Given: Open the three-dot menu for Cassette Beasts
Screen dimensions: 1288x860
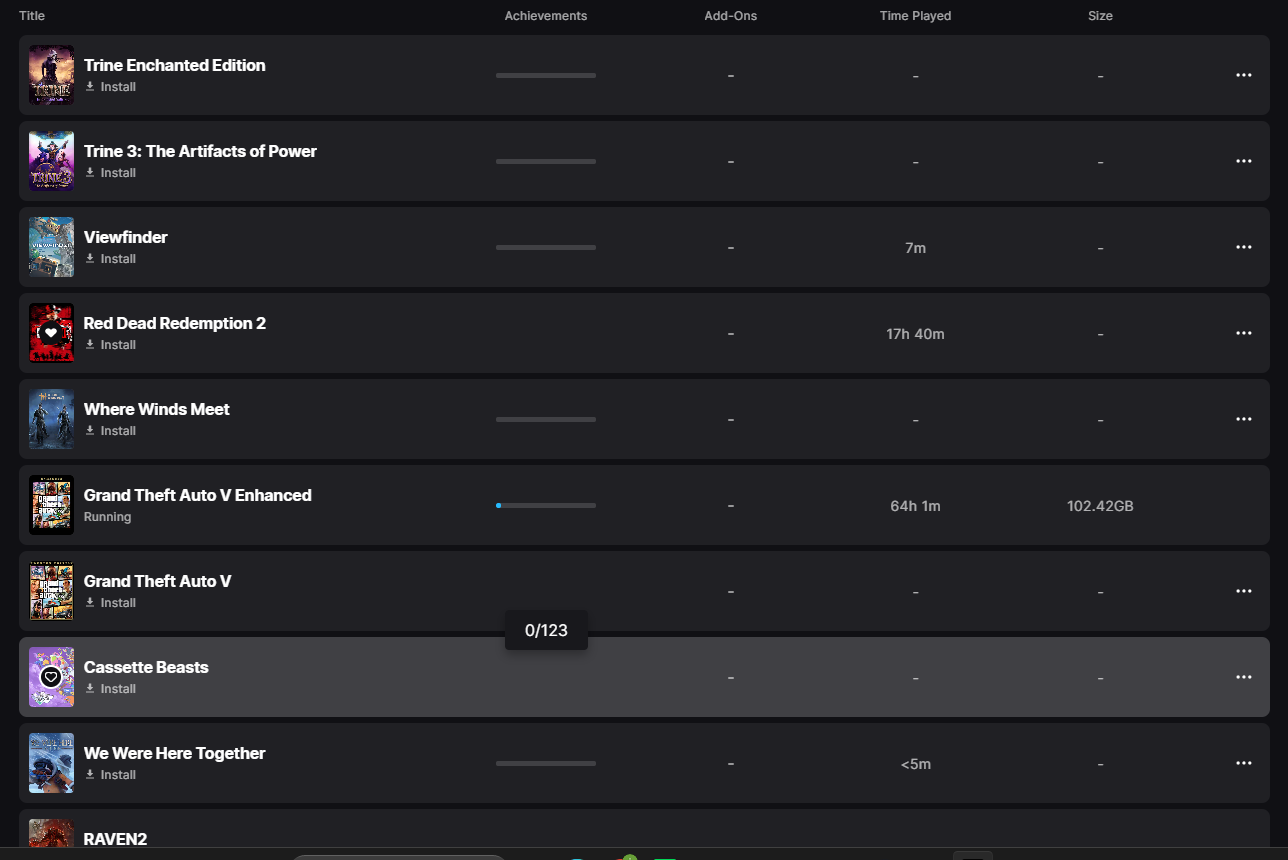Looking at the screenshot, I should [x=1244, y=677].
